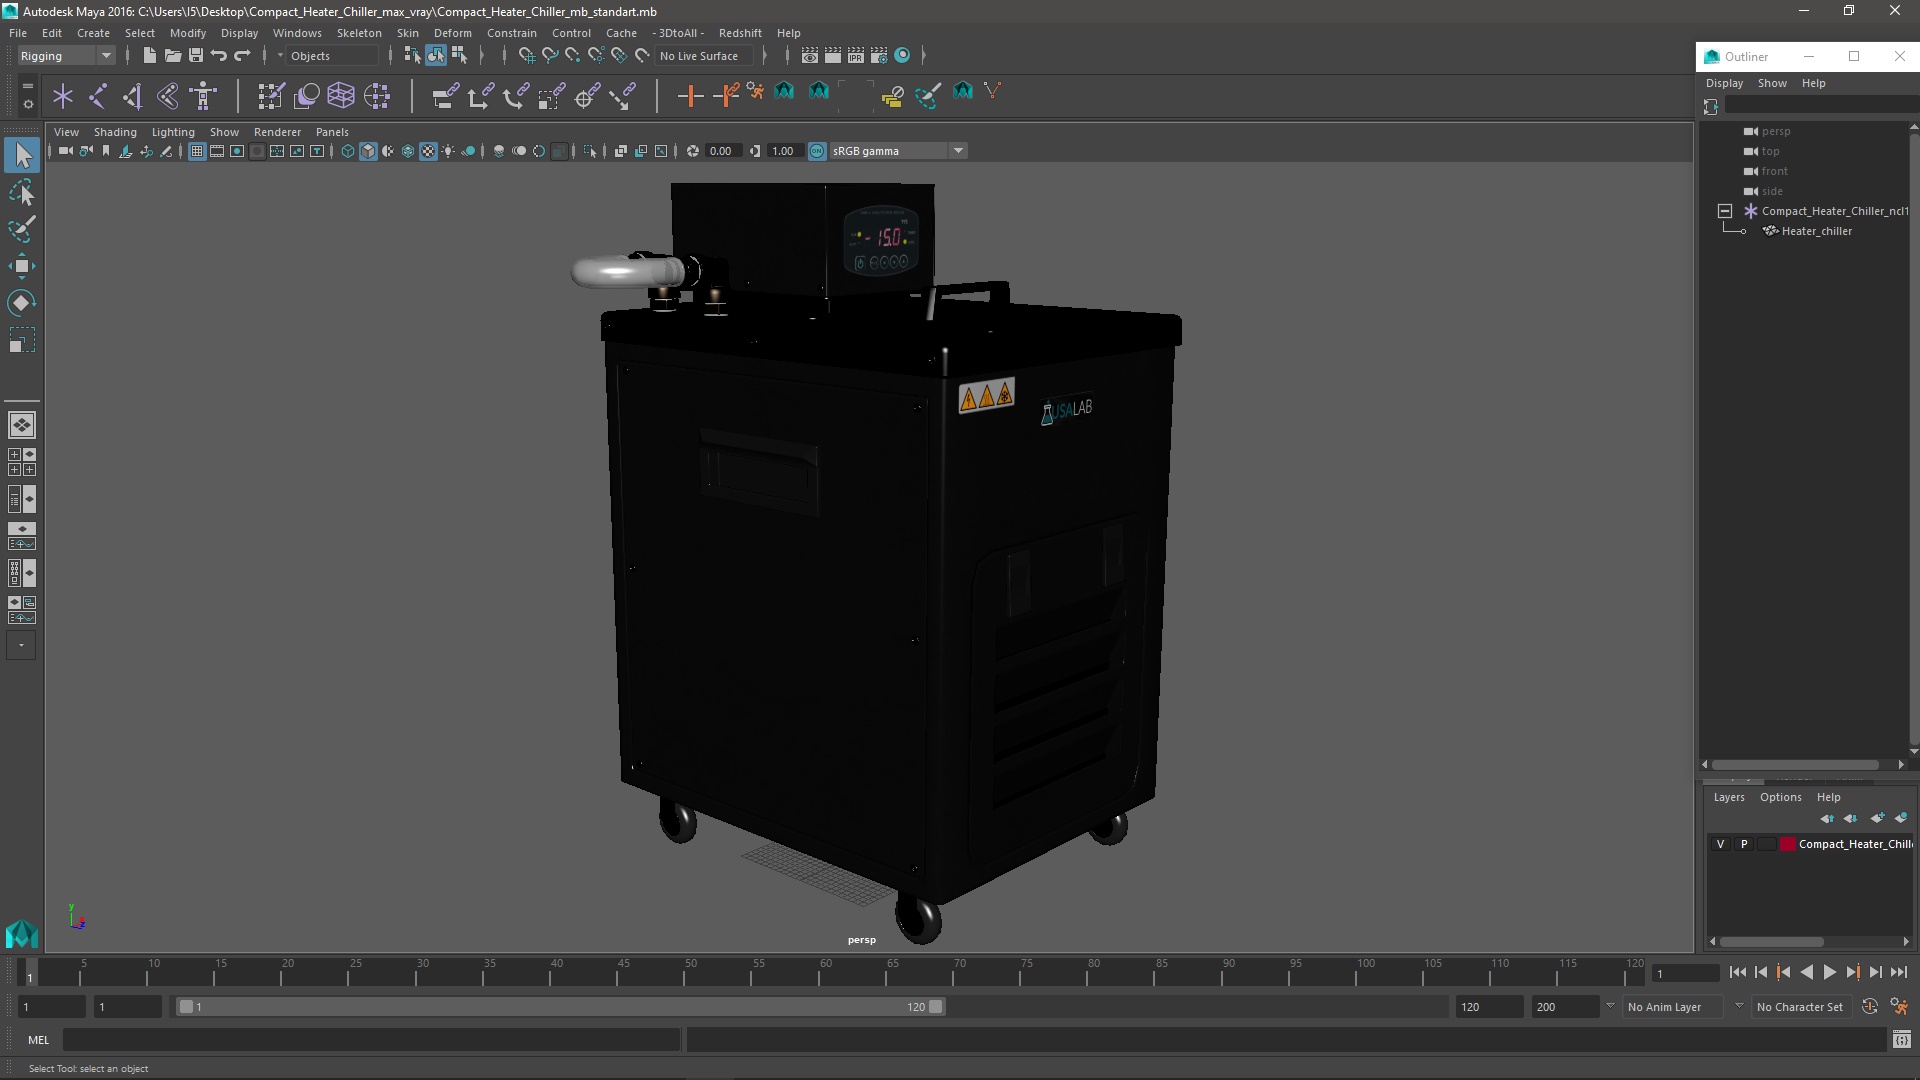The width and height of the screenshot is (1920, 1080).
Task: Open layer editor Options menu
Action: point(1780,797)
